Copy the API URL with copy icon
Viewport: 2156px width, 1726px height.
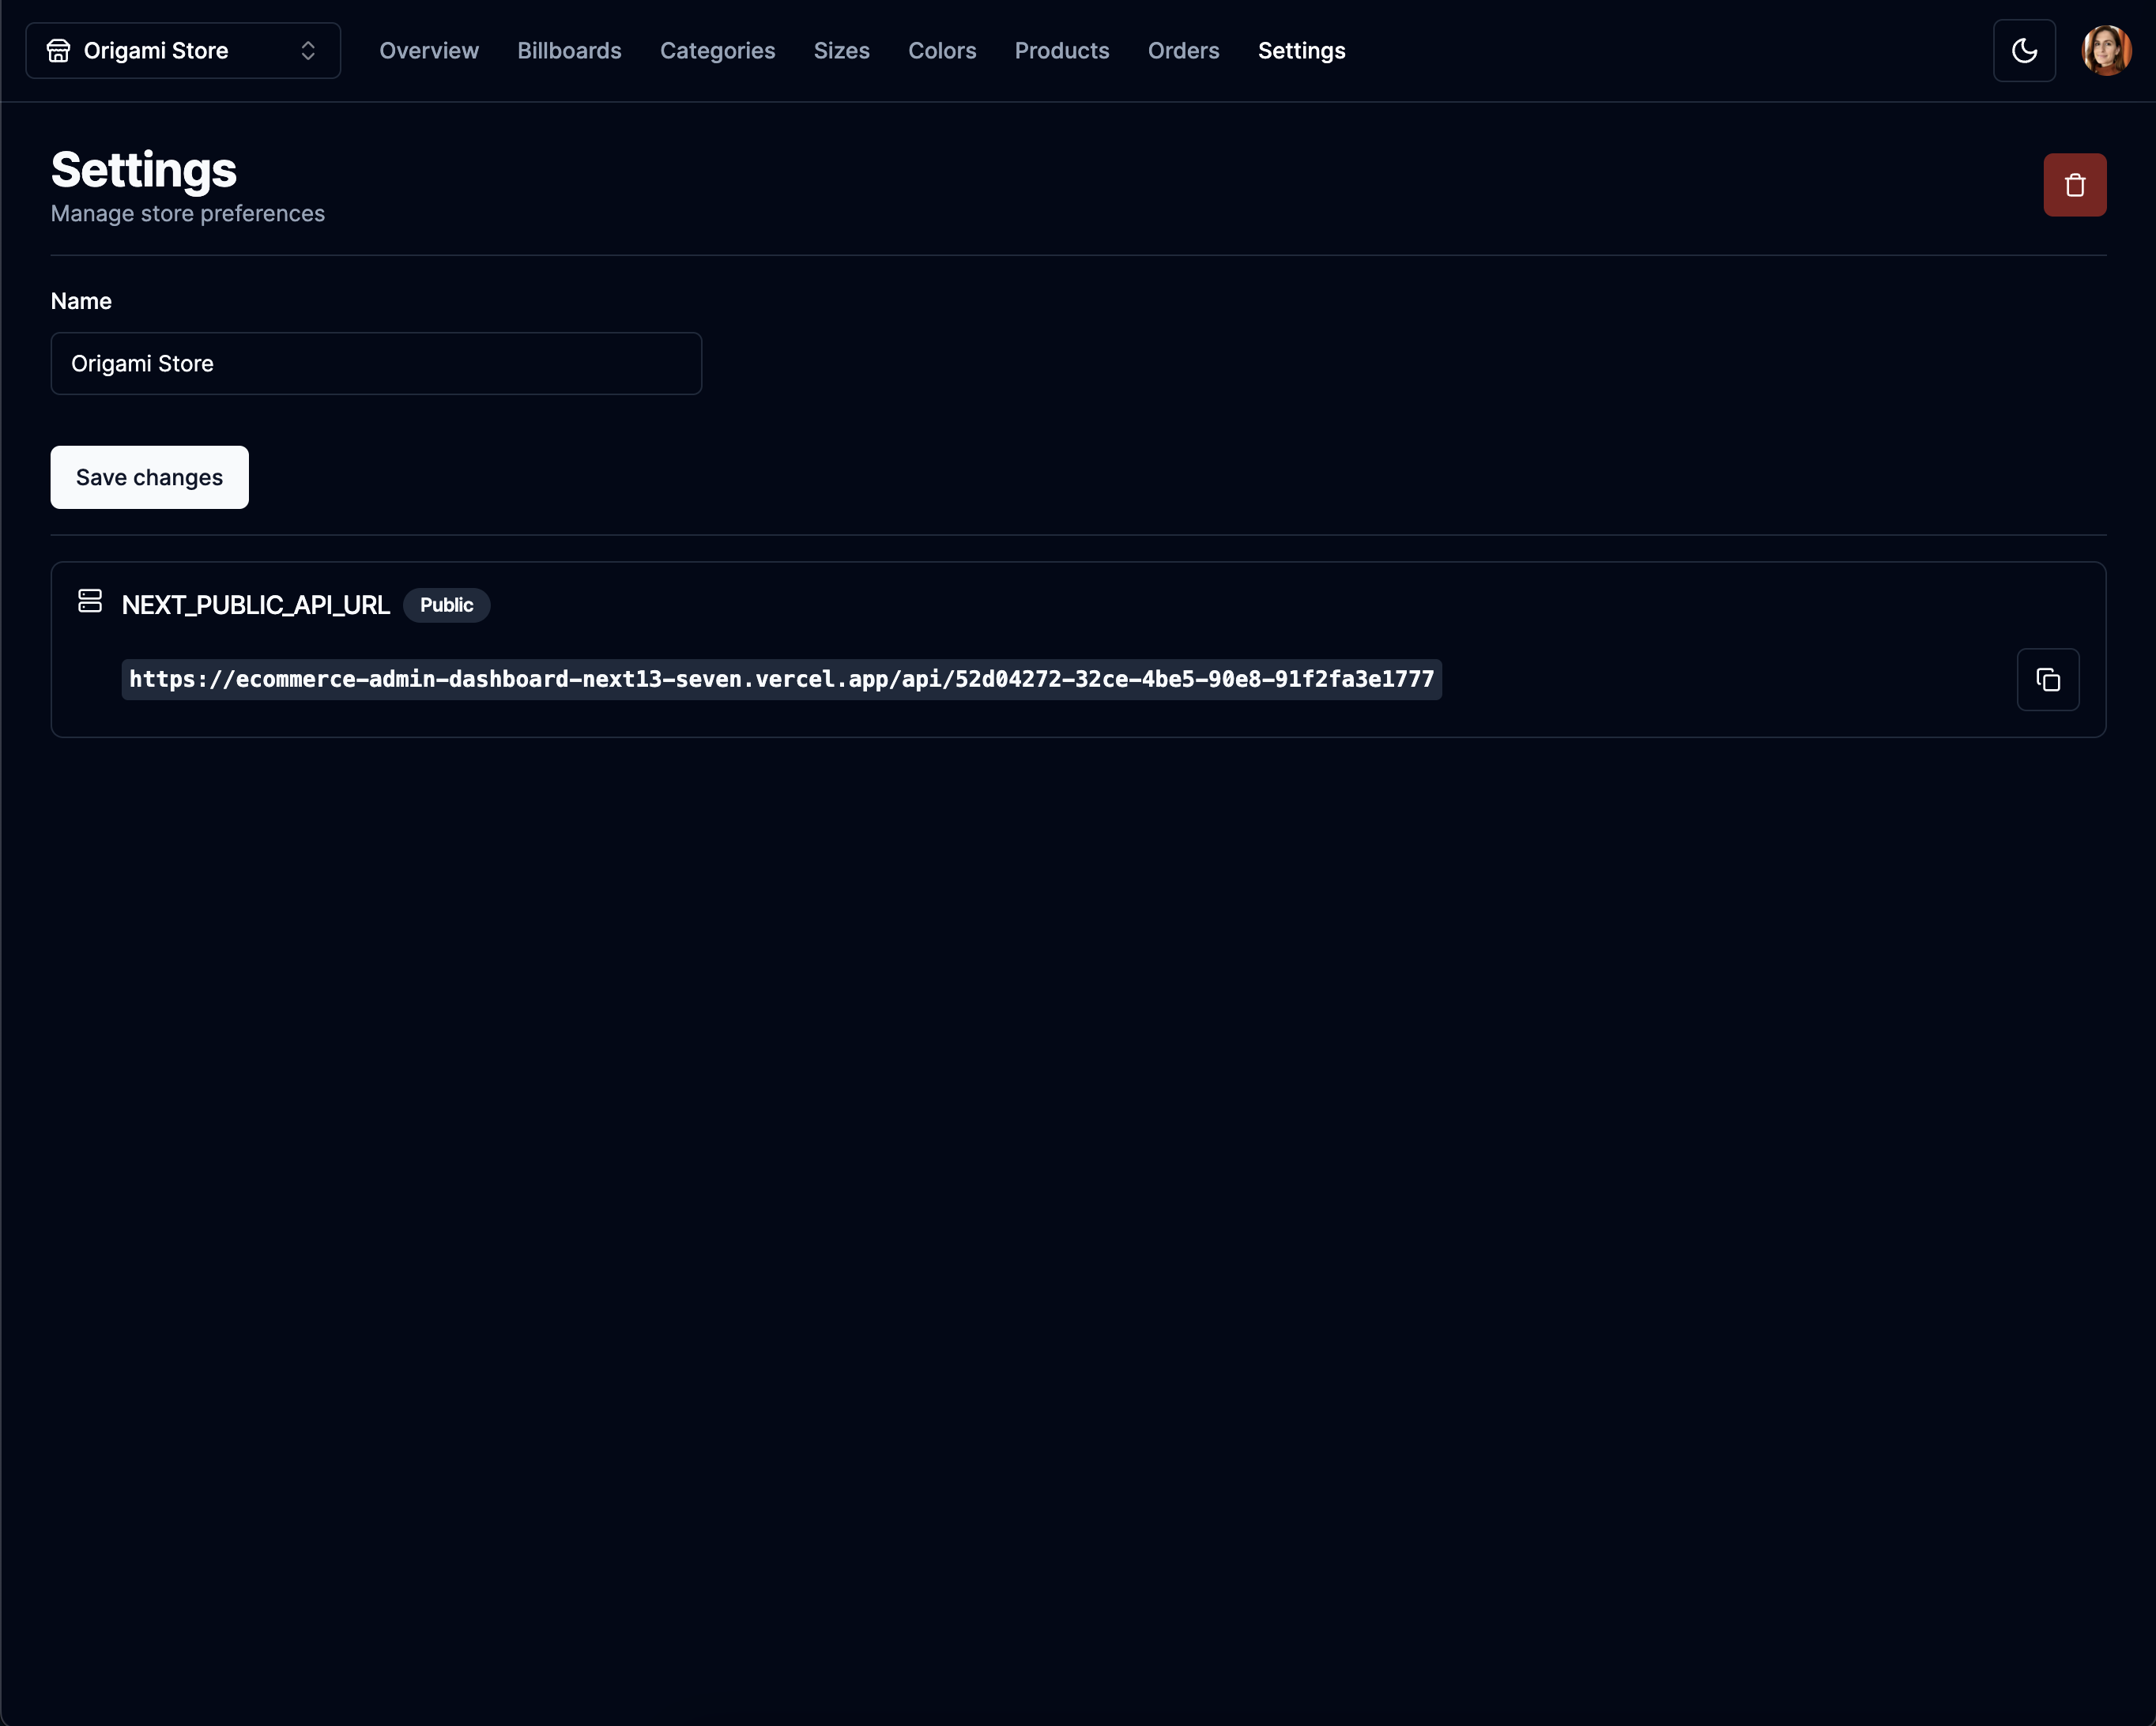(2047, 680)
